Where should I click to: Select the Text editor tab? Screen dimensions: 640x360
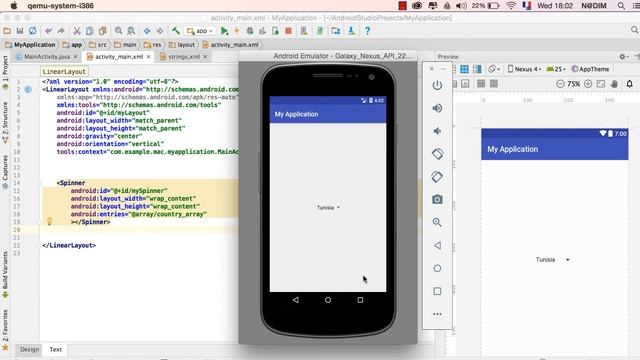56,349
